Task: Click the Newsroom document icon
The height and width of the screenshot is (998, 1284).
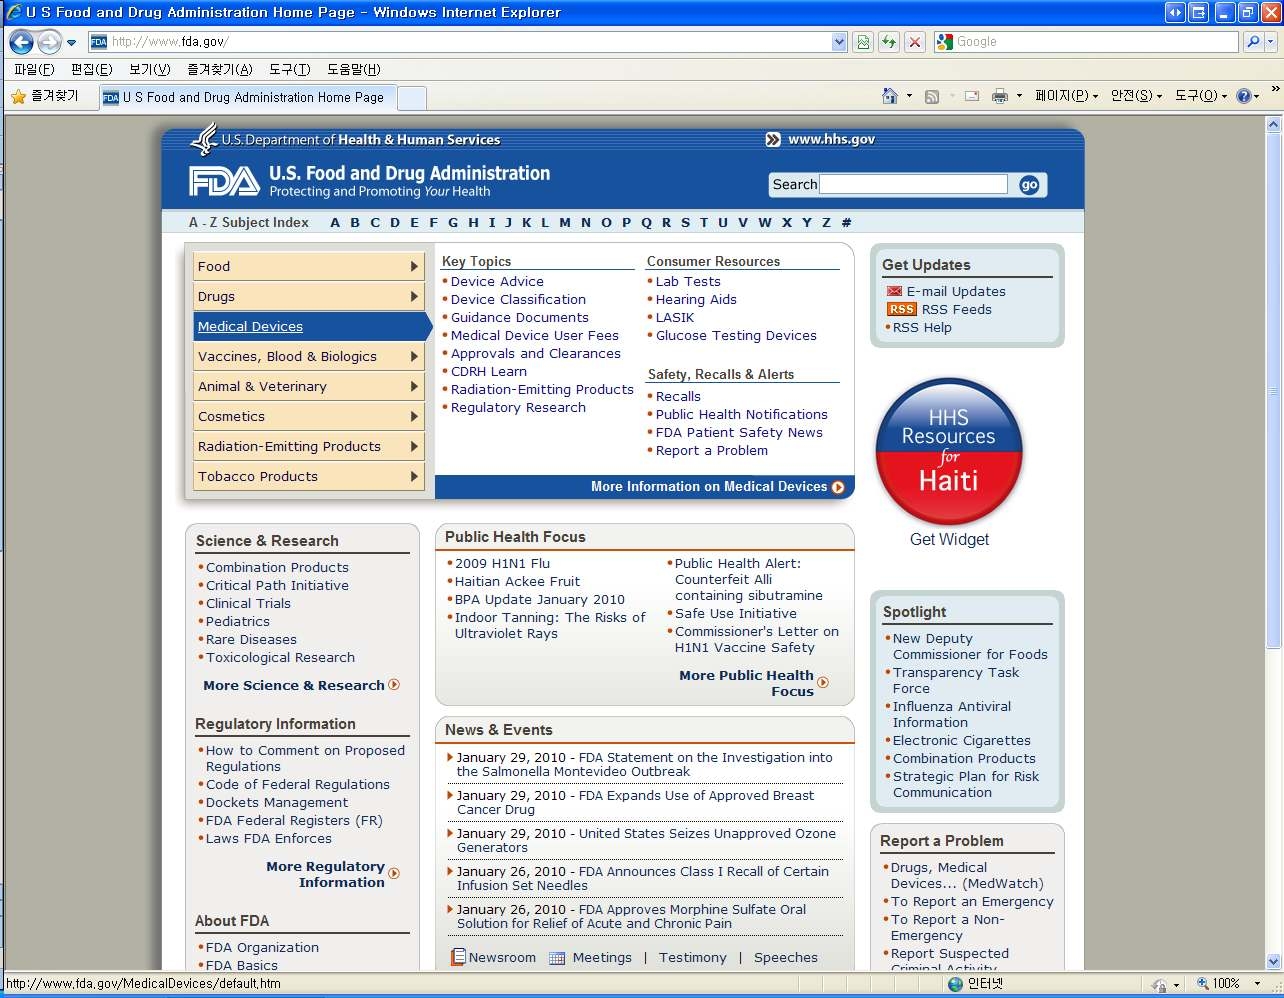Action: click(x=459, y=957)
